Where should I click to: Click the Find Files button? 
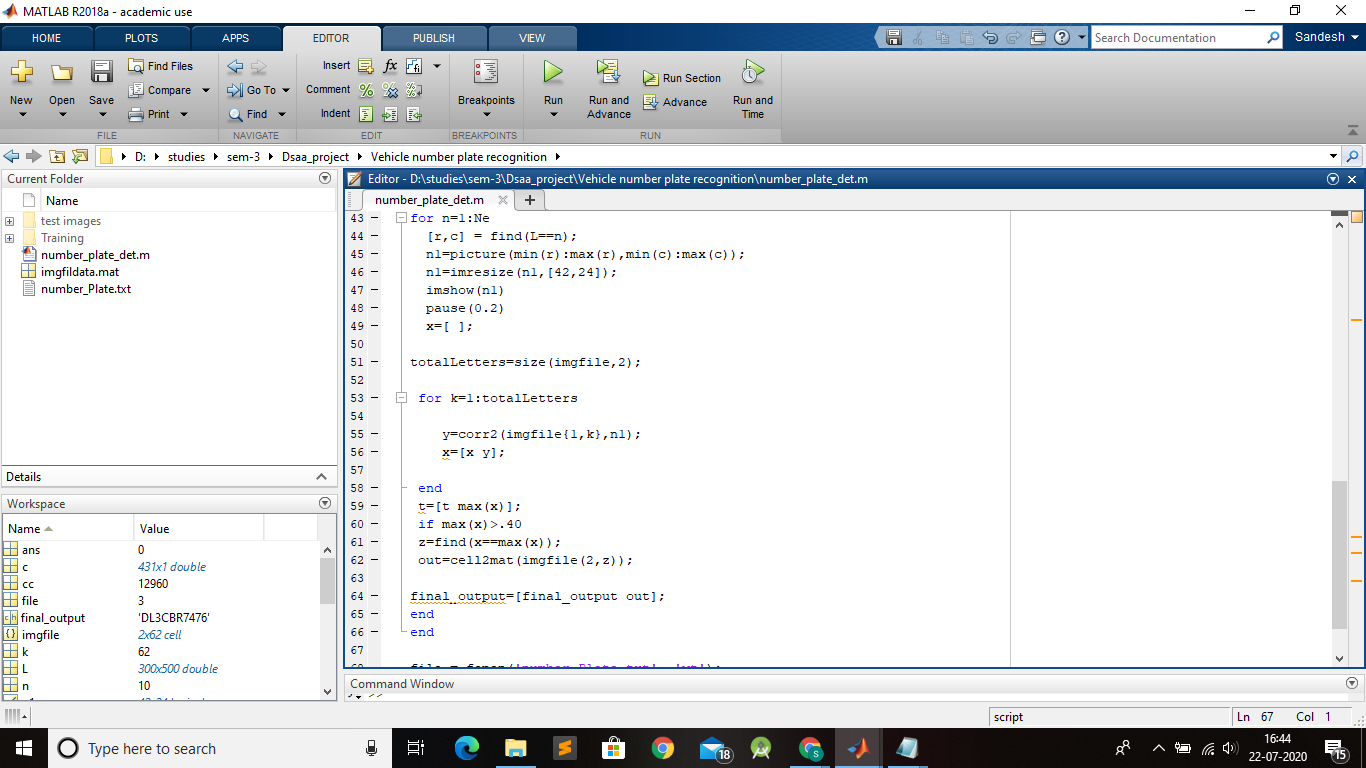(x=161, y=66)
